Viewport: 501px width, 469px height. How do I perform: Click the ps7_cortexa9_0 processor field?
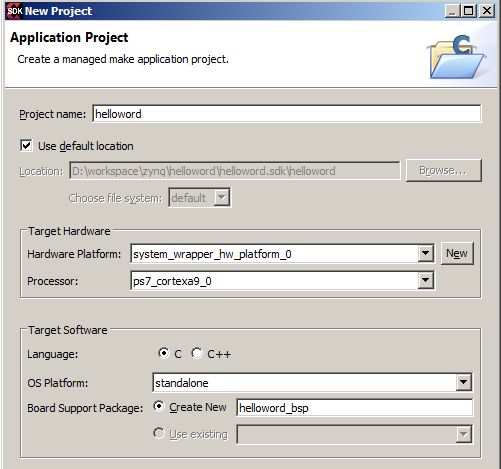(282, 281)
